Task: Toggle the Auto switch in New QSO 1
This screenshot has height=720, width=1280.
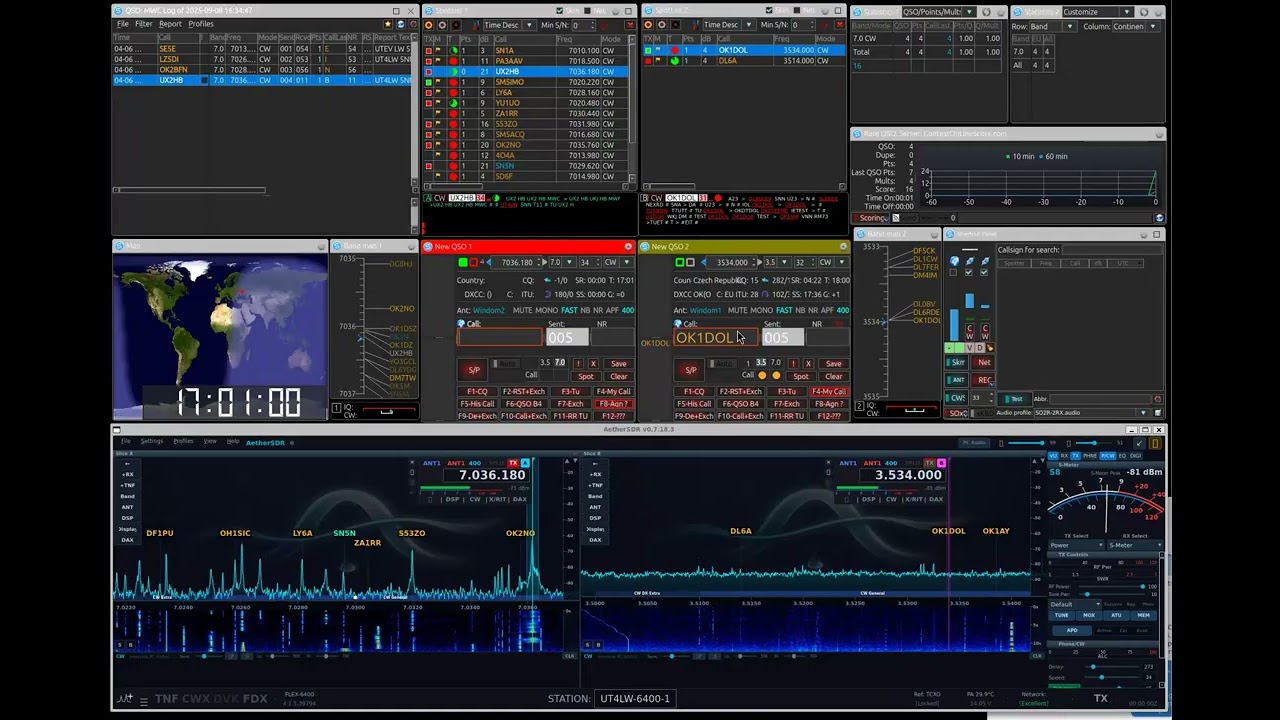Action: [x=507, y=364]
